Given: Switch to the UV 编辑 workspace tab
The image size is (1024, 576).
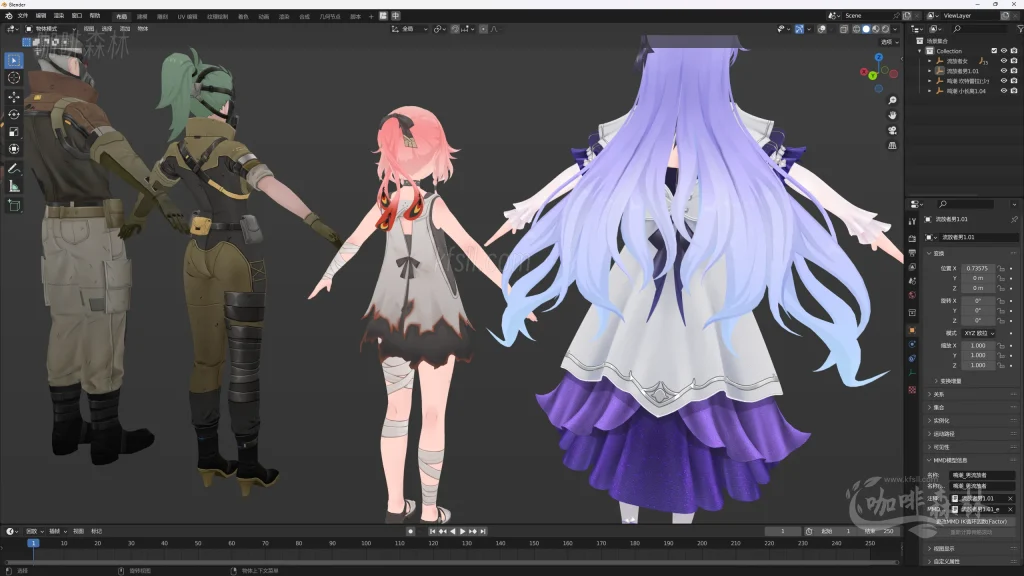Looking at the screenshot, I should tap(187, 16).
